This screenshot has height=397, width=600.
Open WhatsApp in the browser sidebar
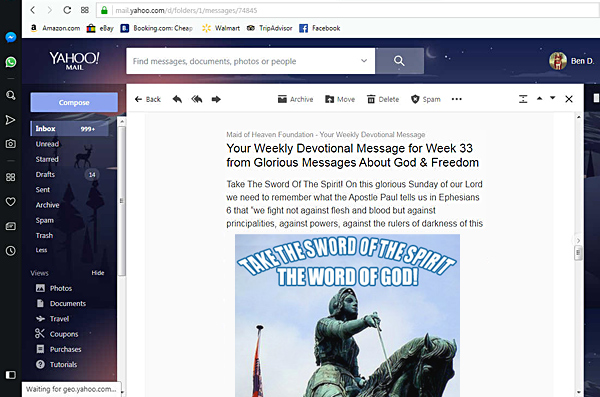click(11, 62)
